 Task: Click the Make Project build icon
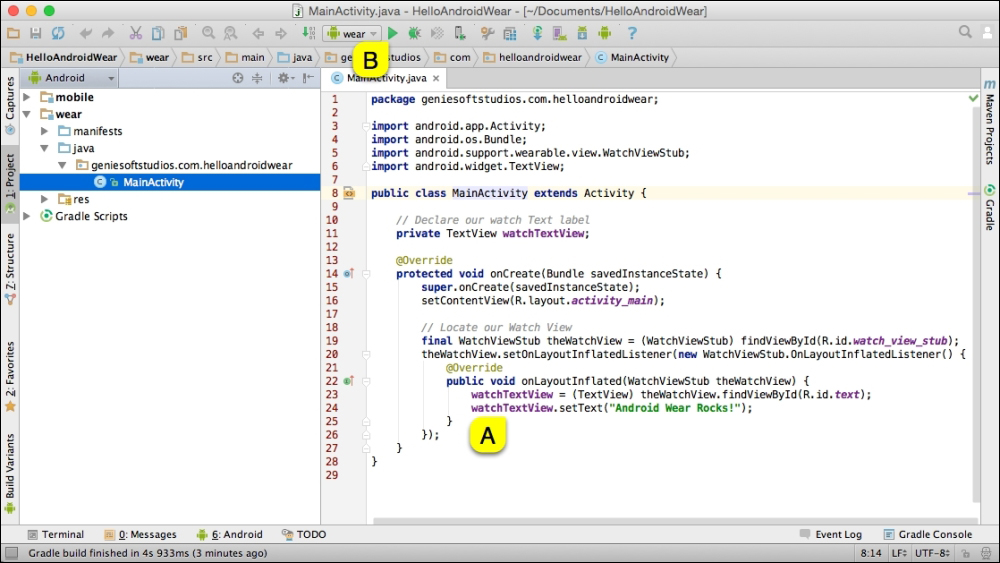[x=309, y=33]
